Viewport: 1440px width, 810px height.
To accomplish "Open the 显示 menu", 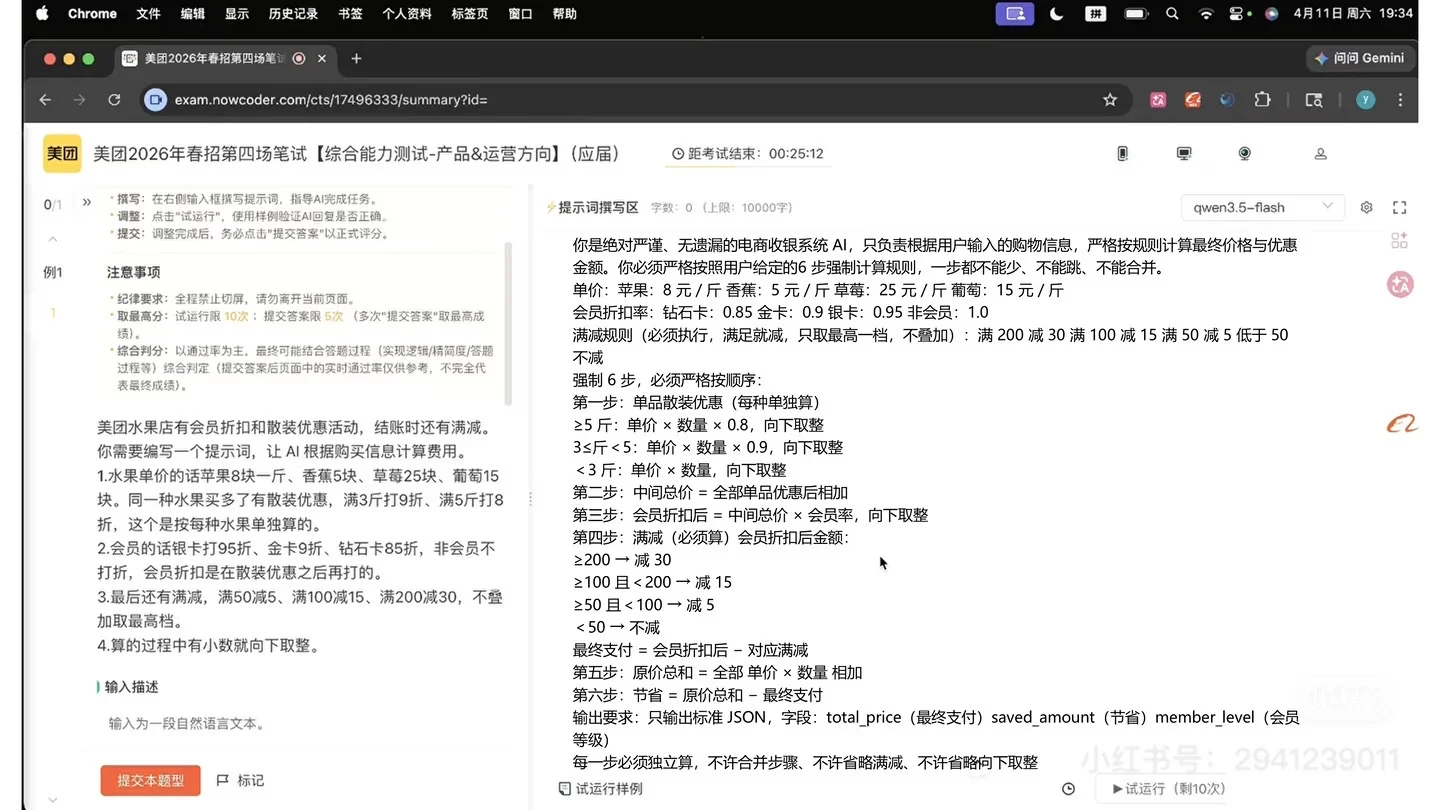I will point(237,14).
